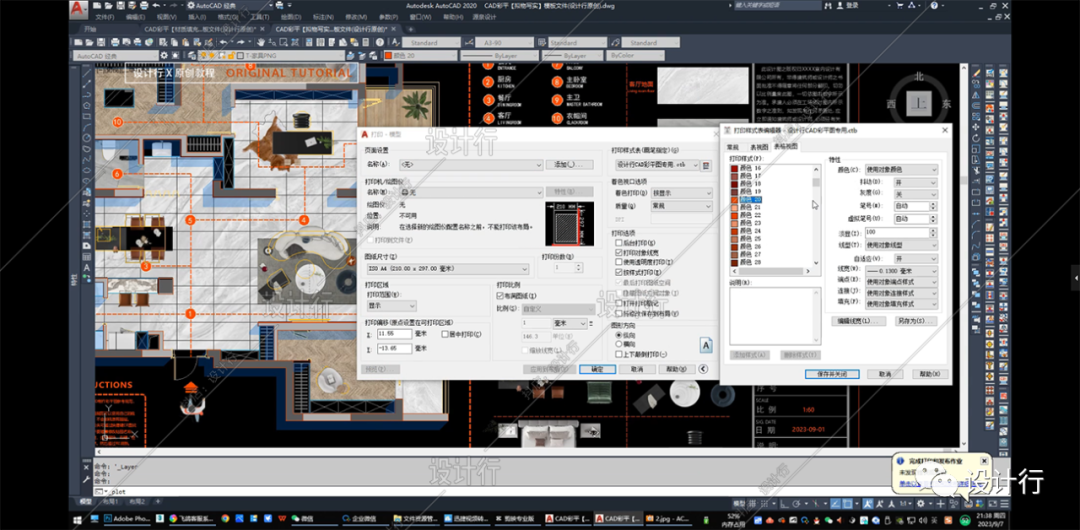Switch to the 常规 tab in plot style editor
This screenshot has width=1080, height=530.
click(733, 147)
